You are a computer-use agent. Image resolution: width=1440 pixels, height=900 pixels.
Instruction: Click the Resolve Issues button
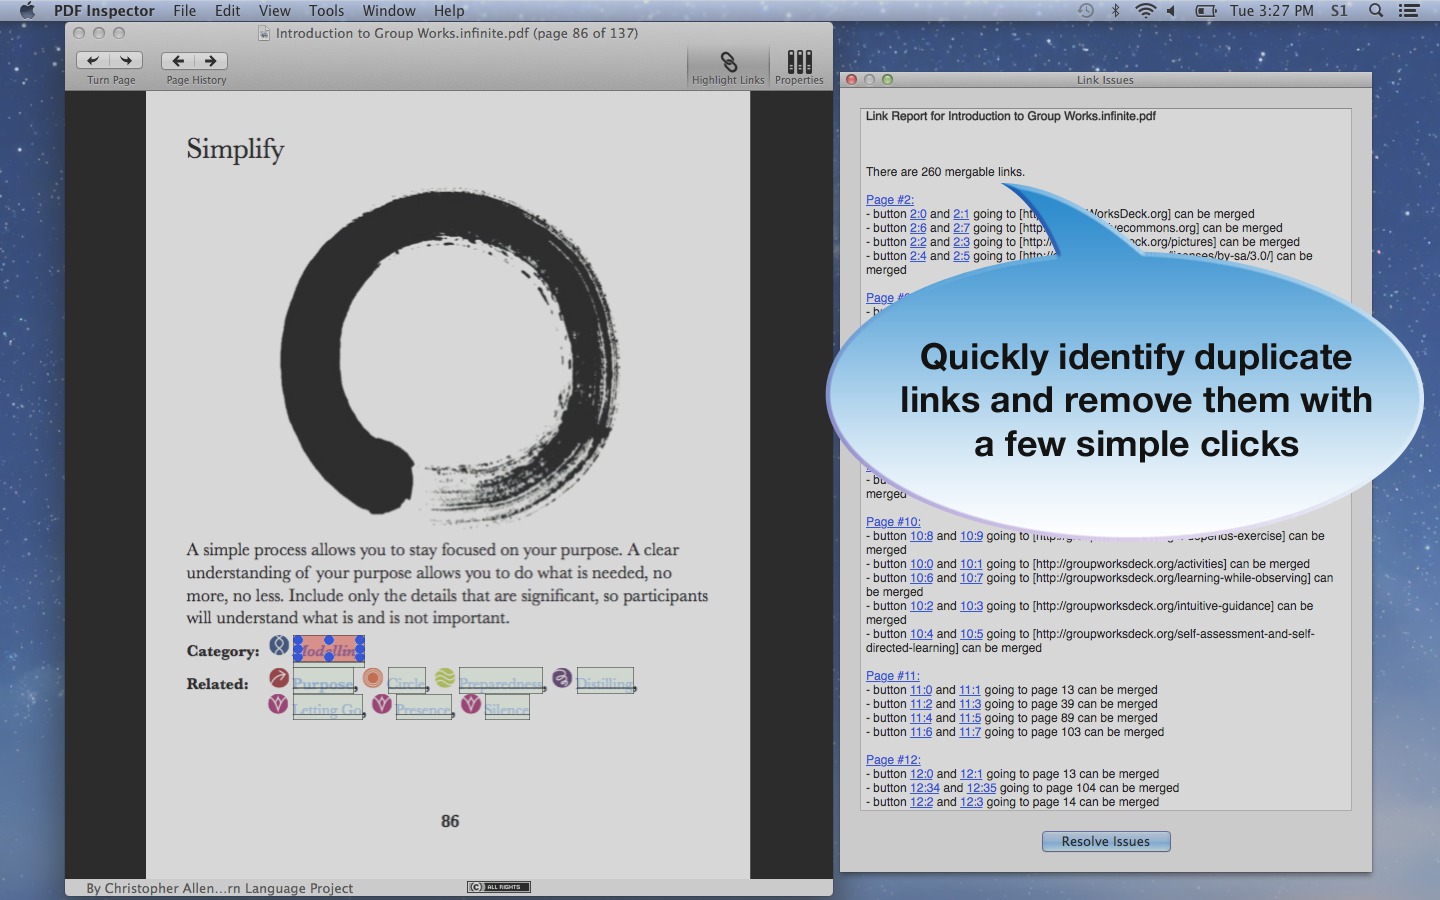point(1105,841)
